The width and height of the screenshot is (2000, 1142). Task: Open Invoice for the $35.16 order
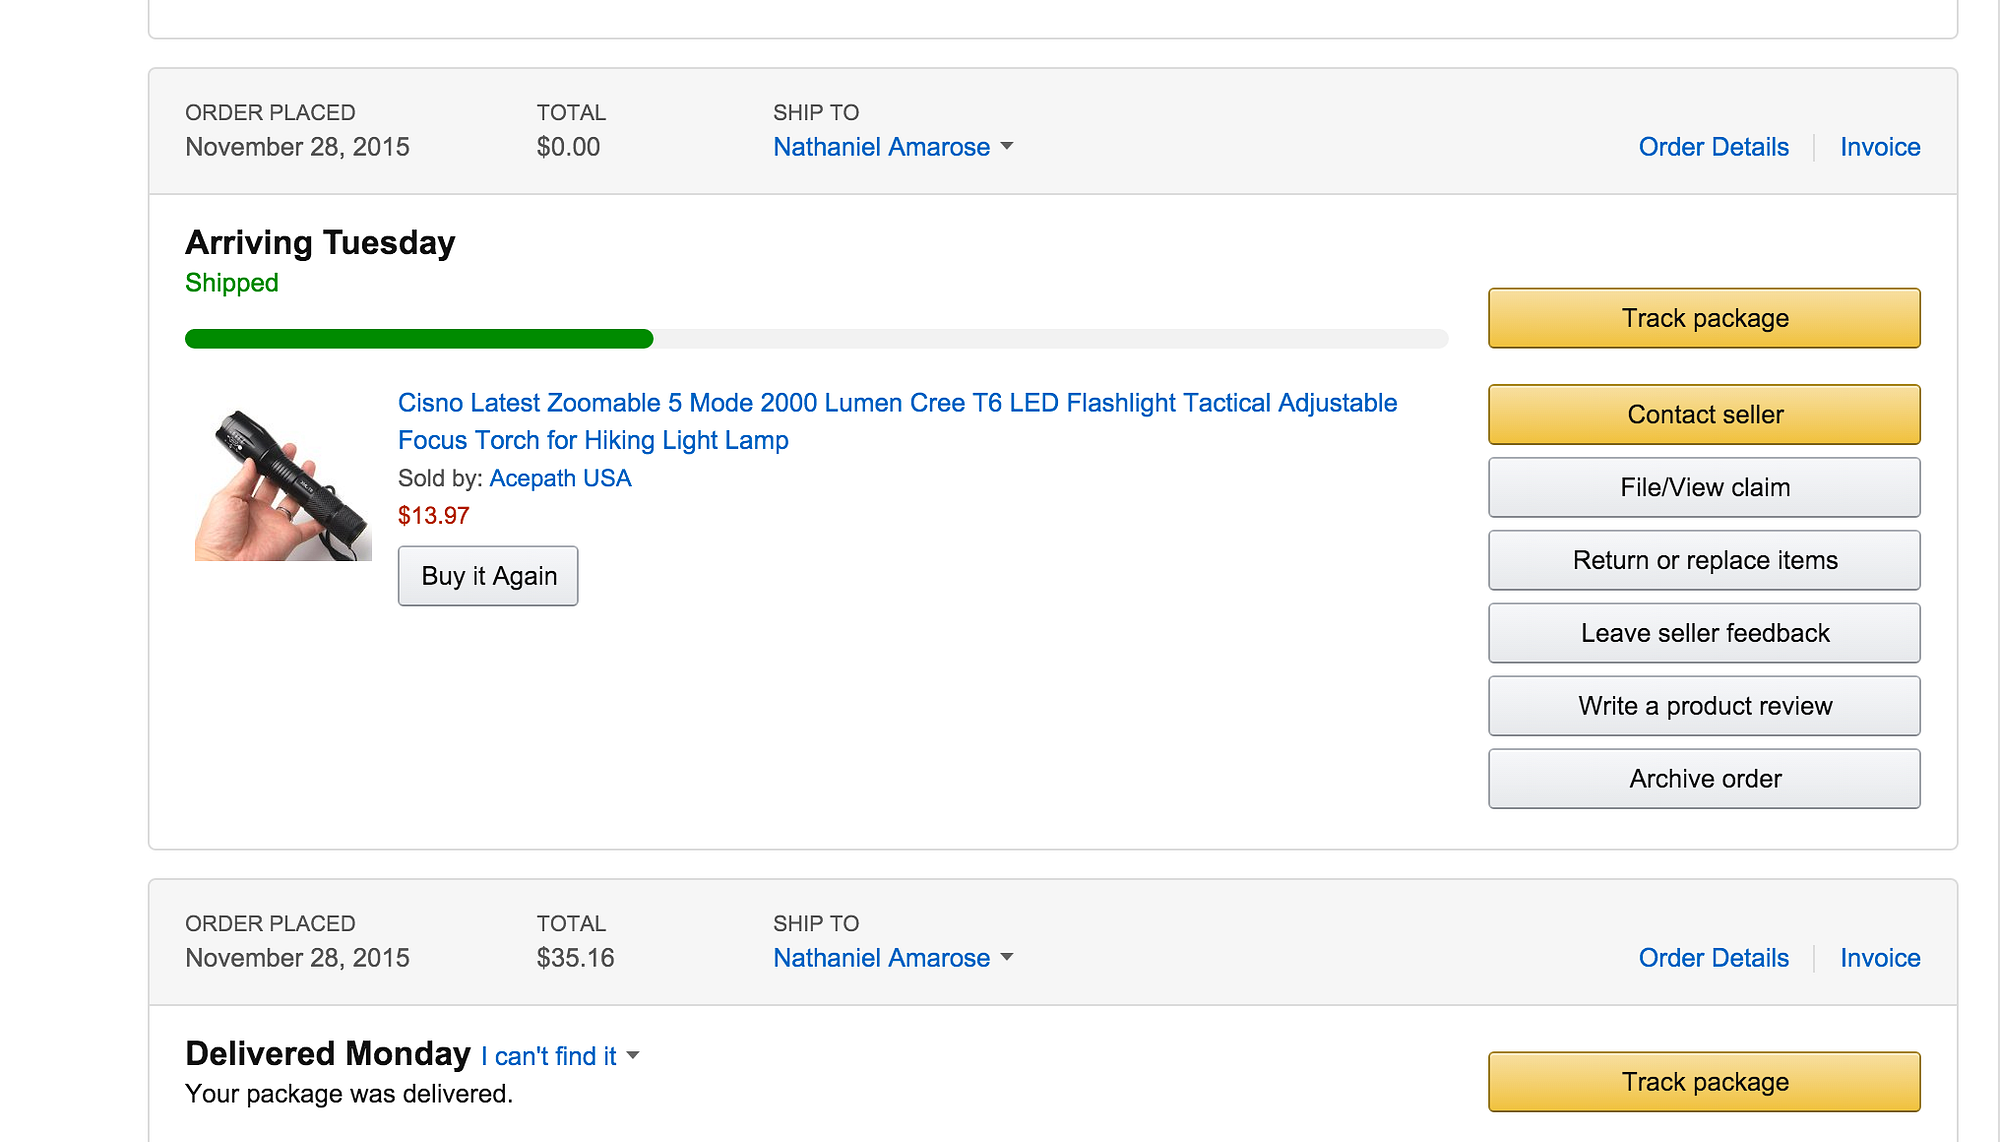tap(1880, 958)
